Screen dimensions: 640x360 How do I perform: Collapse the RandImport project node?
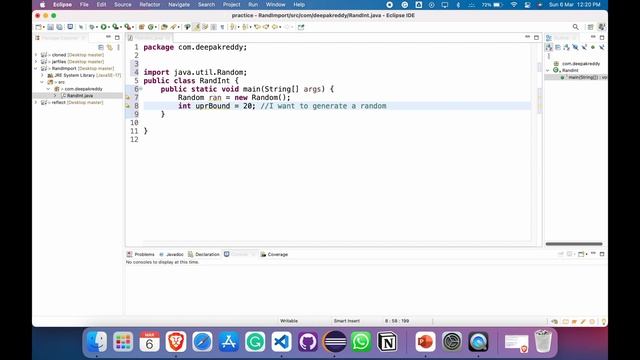click(36, 69)
